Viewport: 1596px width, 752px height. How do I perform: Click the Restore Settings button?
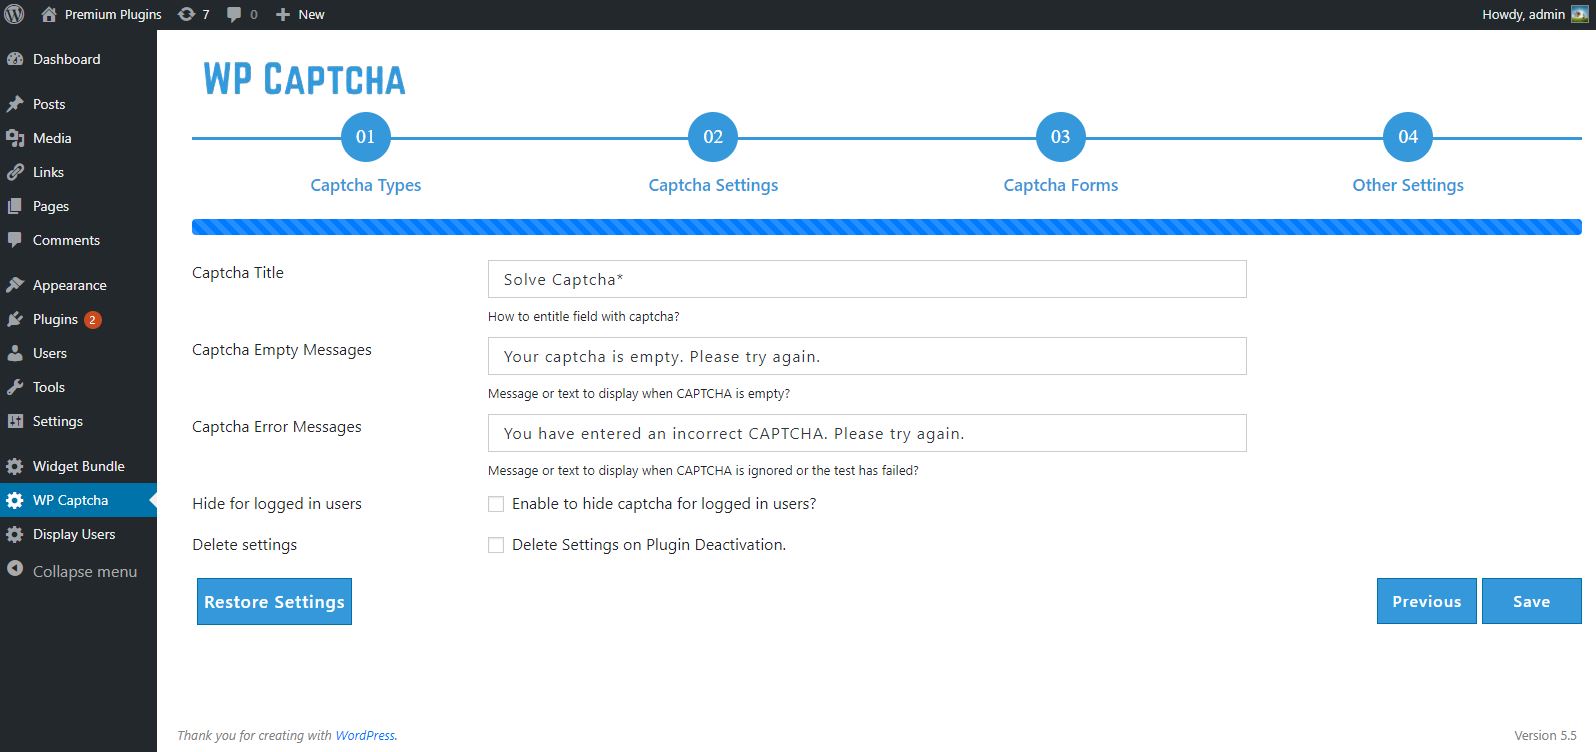click(x=274, y=601)
